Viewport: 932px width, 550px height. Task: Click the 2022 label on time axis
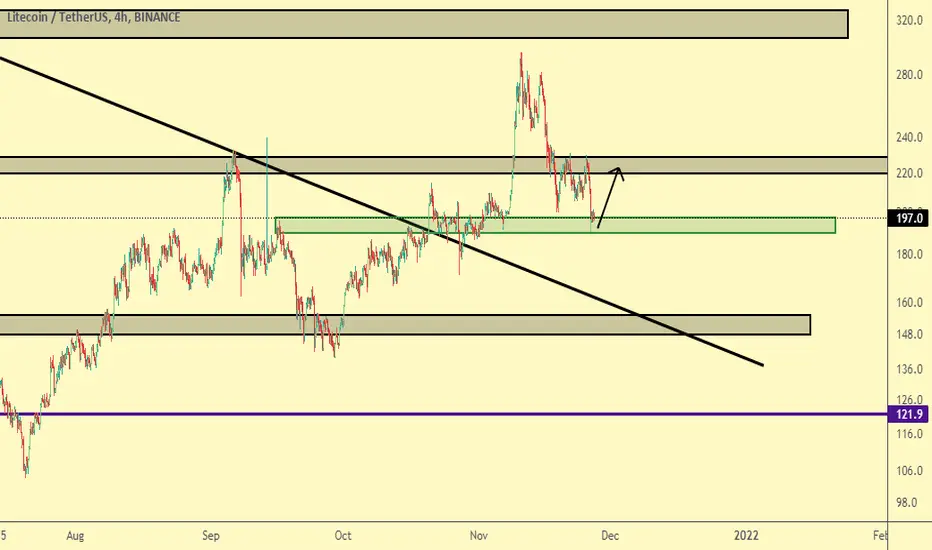746,536
